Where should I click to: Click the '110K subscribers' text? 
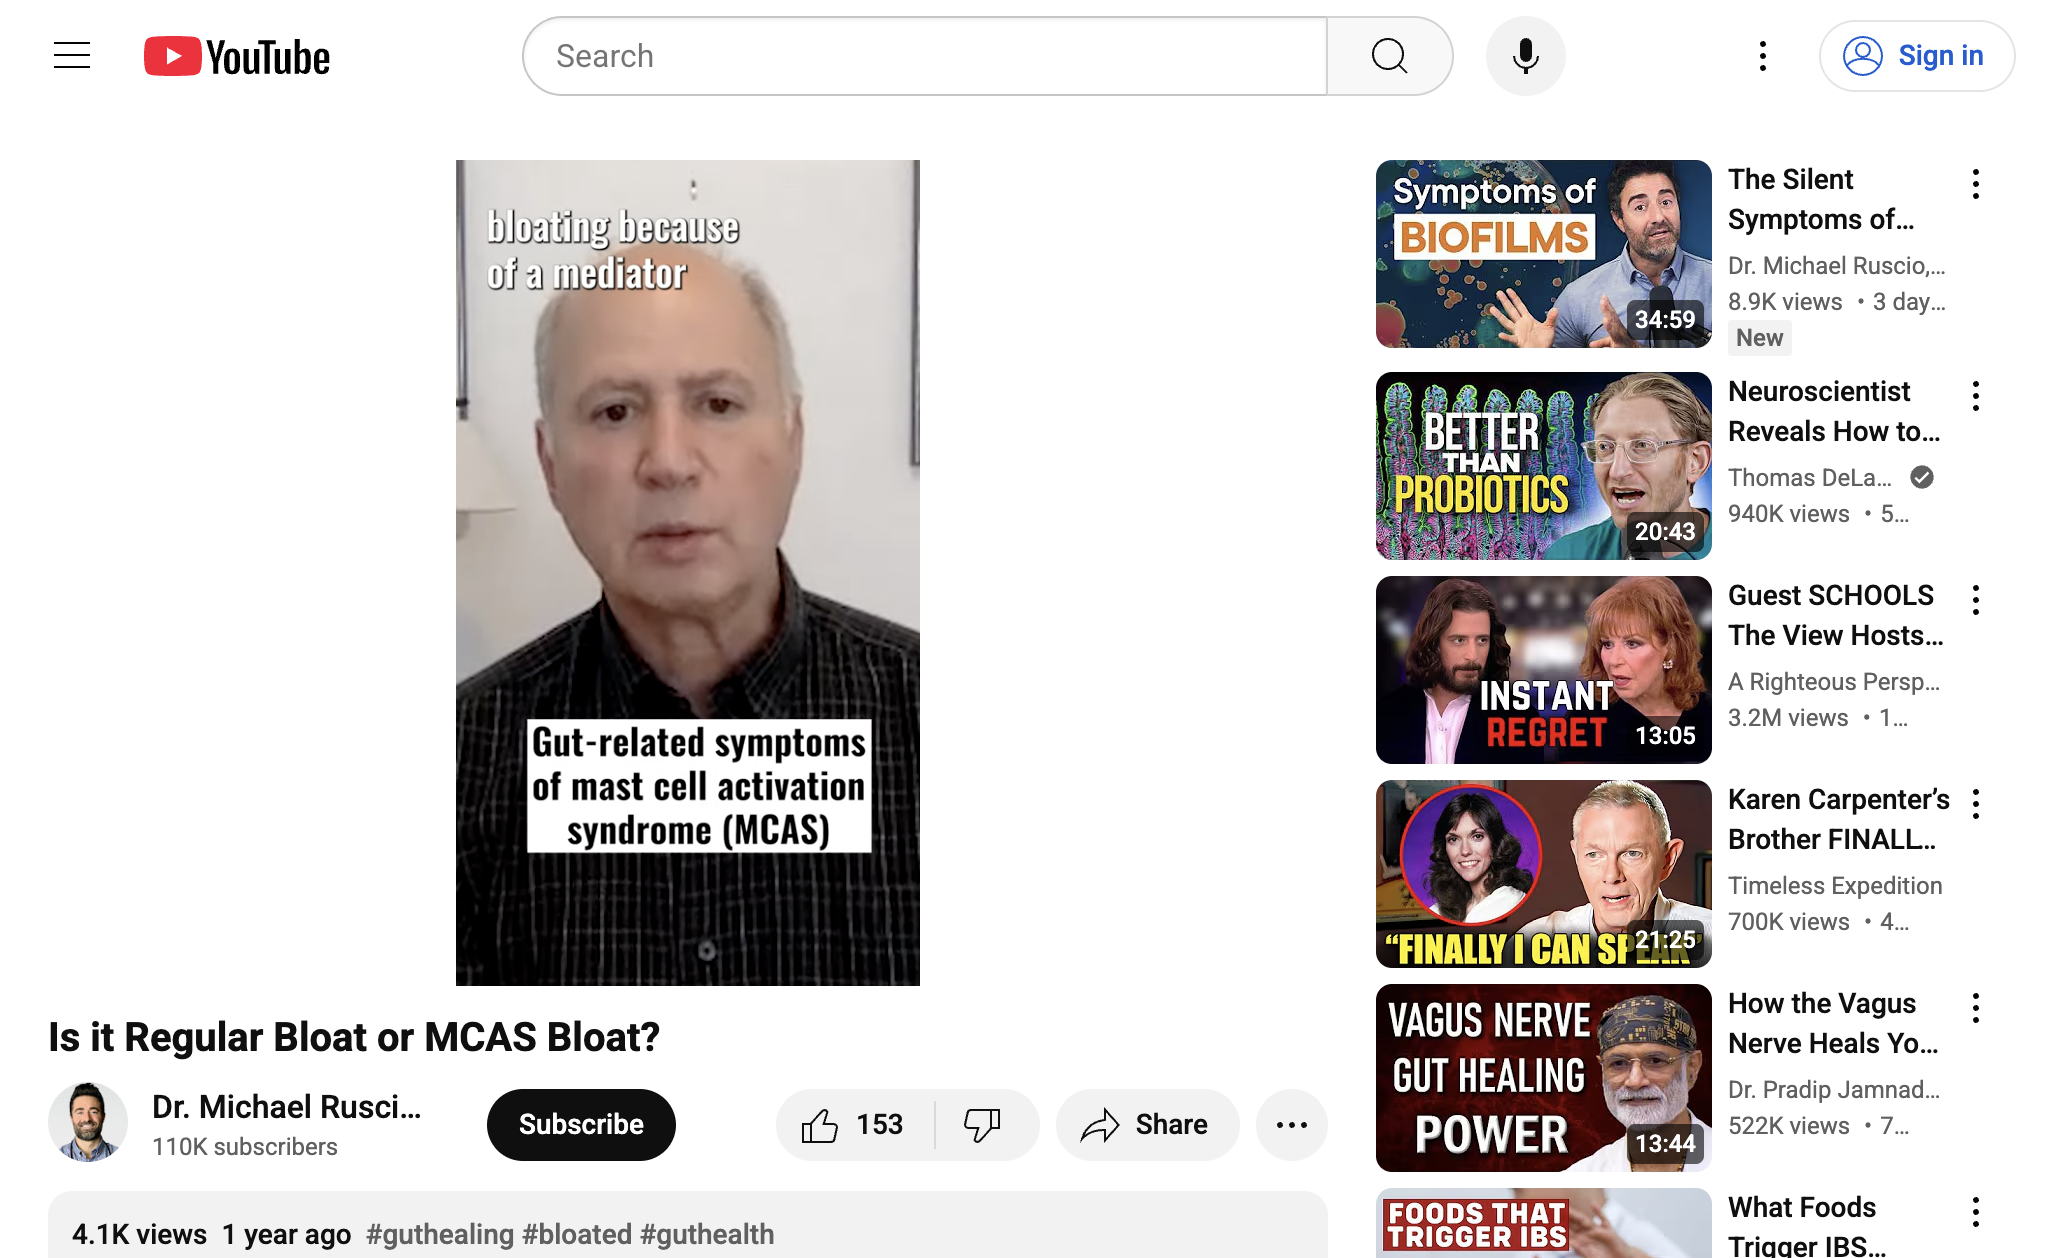[x=245, y=1147]
